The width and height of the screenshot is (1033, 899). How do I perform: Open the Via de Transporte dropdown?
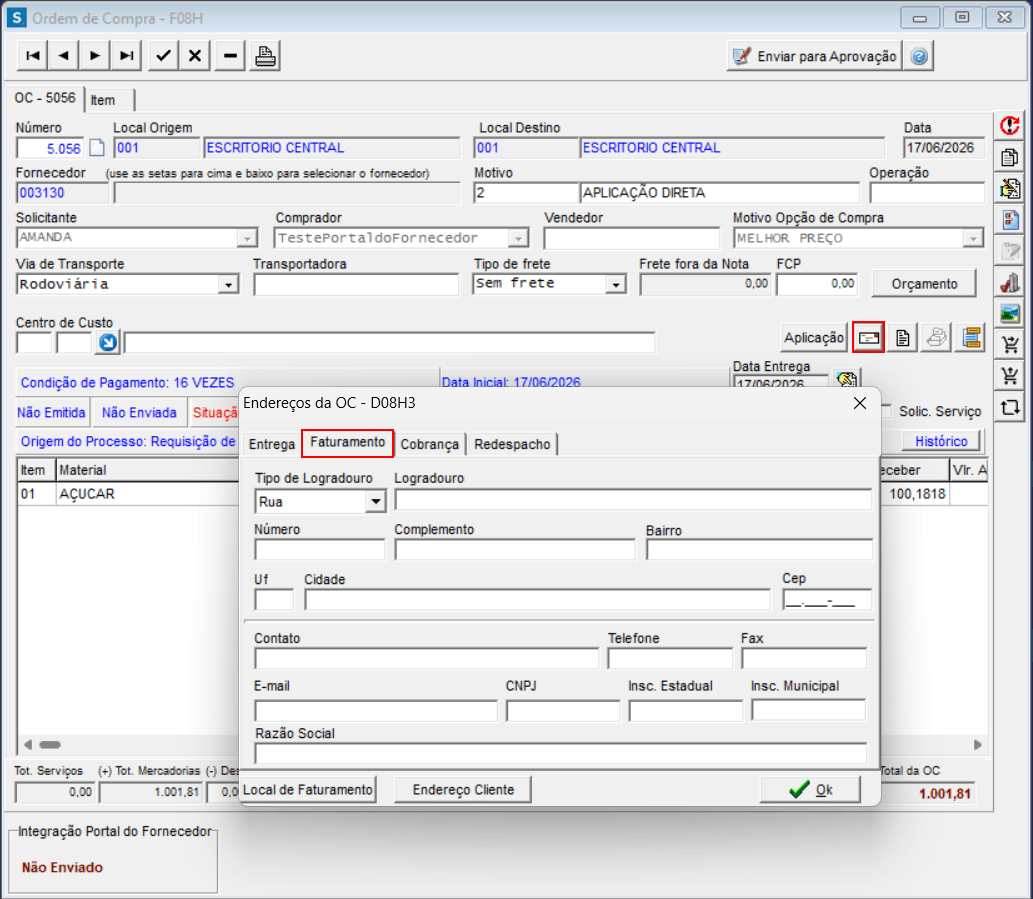(x=228, y=285)
